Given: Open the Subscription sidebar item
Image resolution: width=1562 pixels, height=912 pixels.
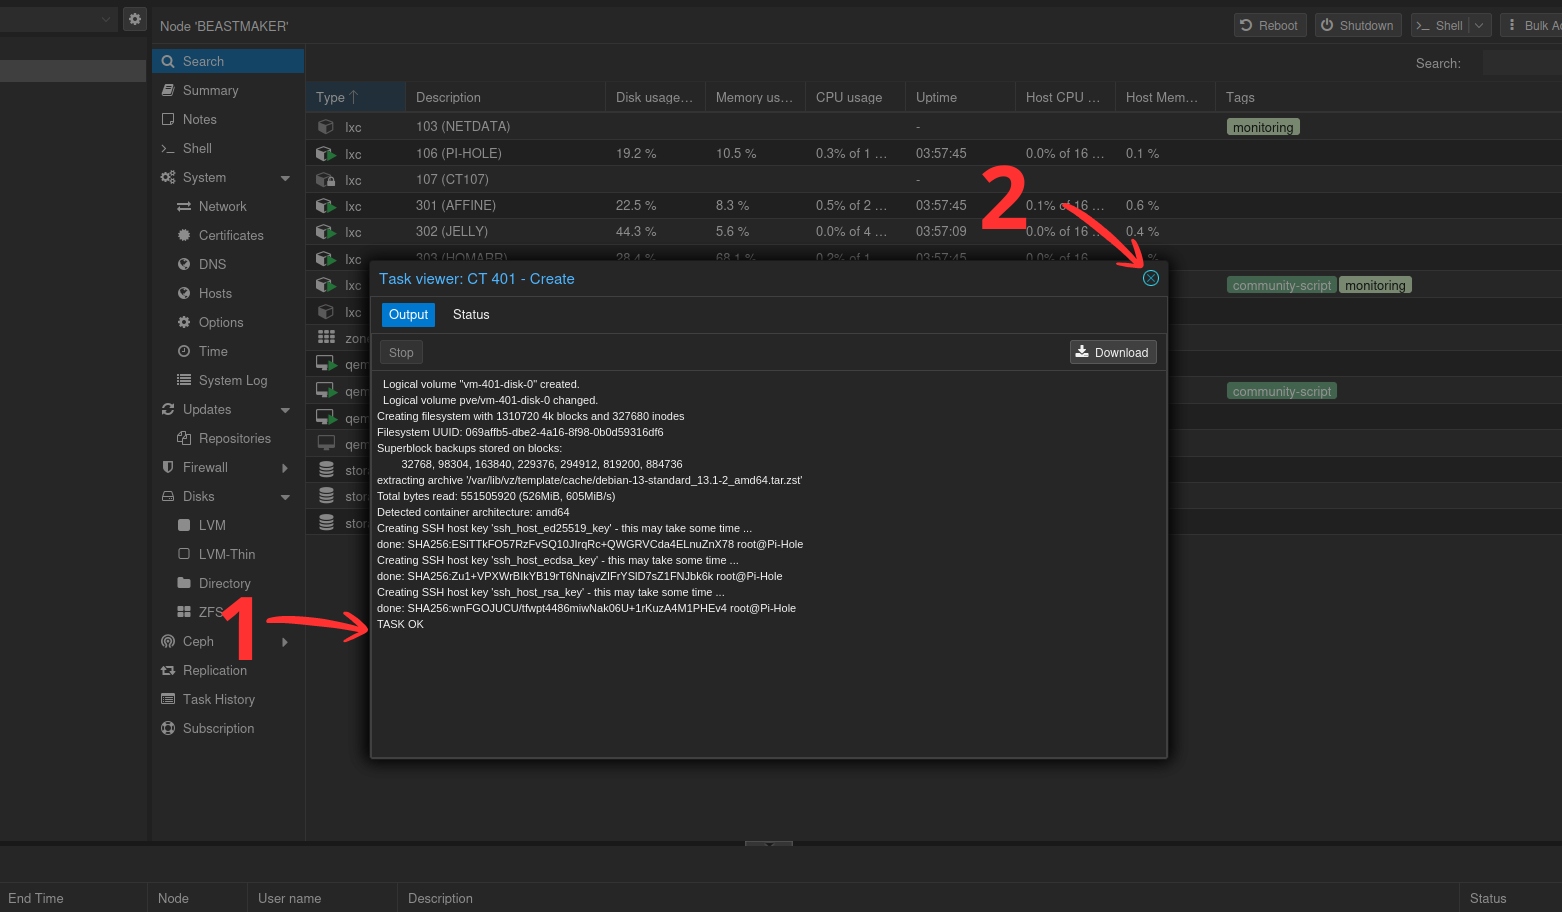Looking at the screenshot, I should [x=228, y=728].
